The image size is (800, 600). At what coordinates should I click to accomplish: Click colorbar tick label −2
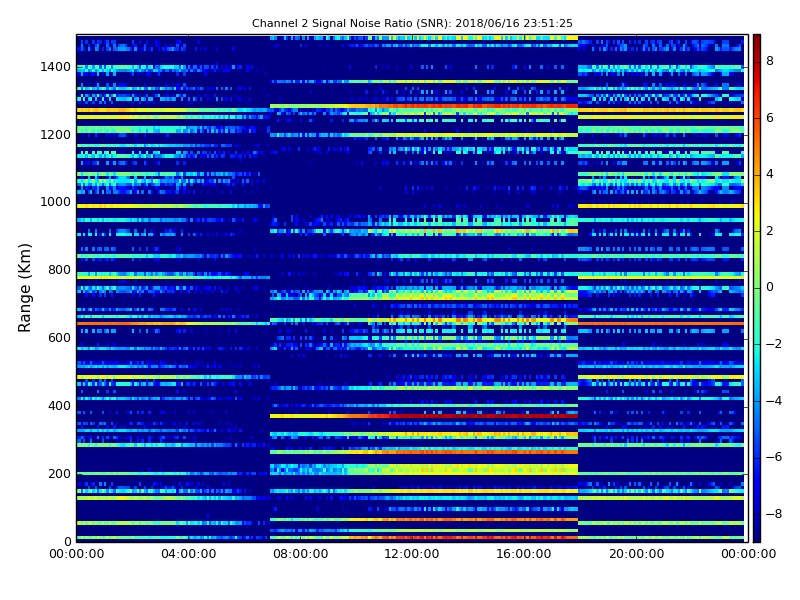[x=774, y=344]
